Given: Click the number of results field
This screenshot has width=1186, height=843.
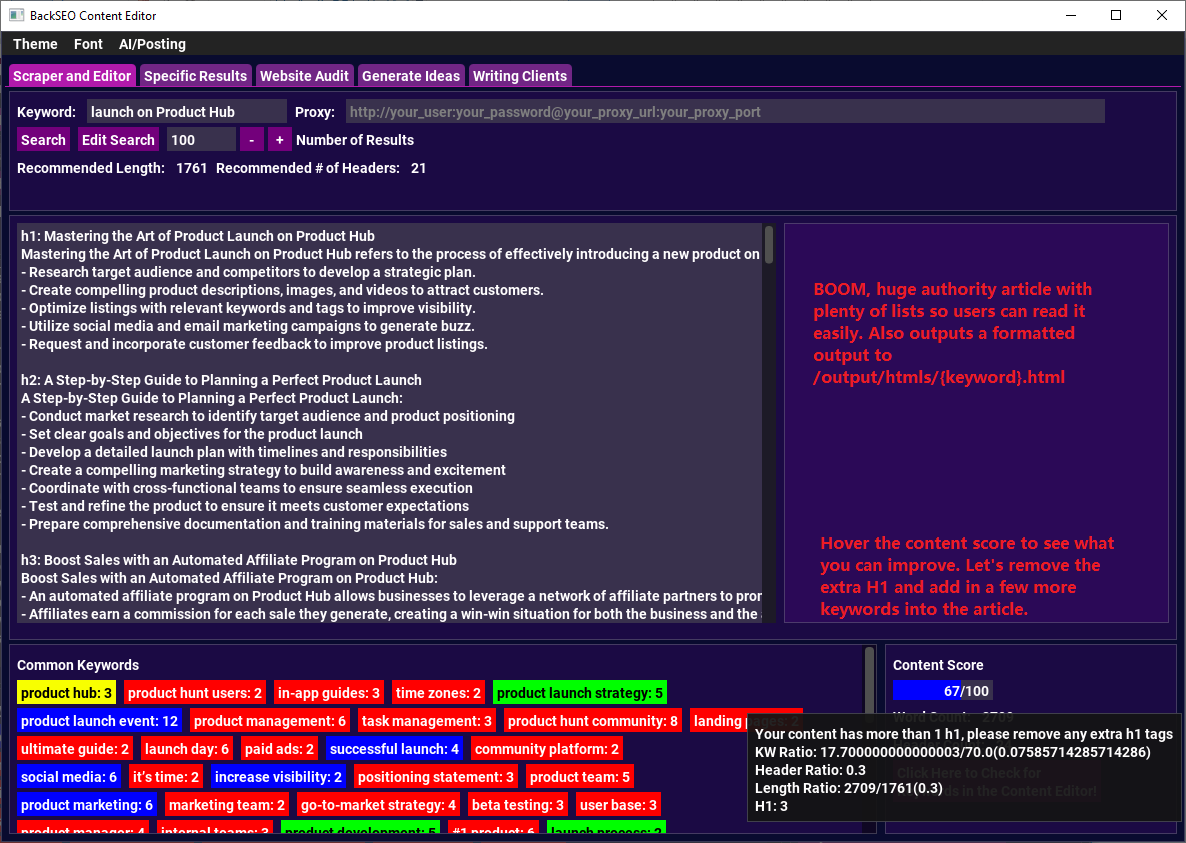Looking at the screenshot, I should (x=201, y=140).
